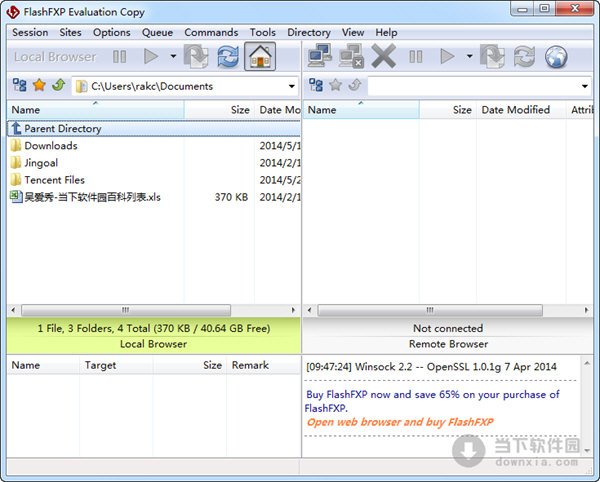Click the local path field C:\Users\rakc\Documents
600x482 pixels.
click(x=185, y=86)
